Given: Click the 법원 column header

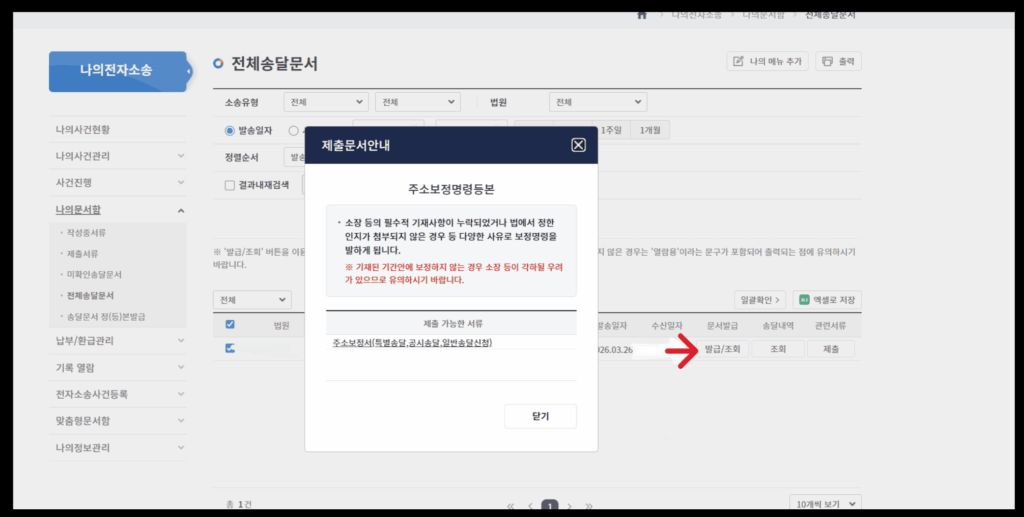Looking at the screenshot, I should 281,325.
